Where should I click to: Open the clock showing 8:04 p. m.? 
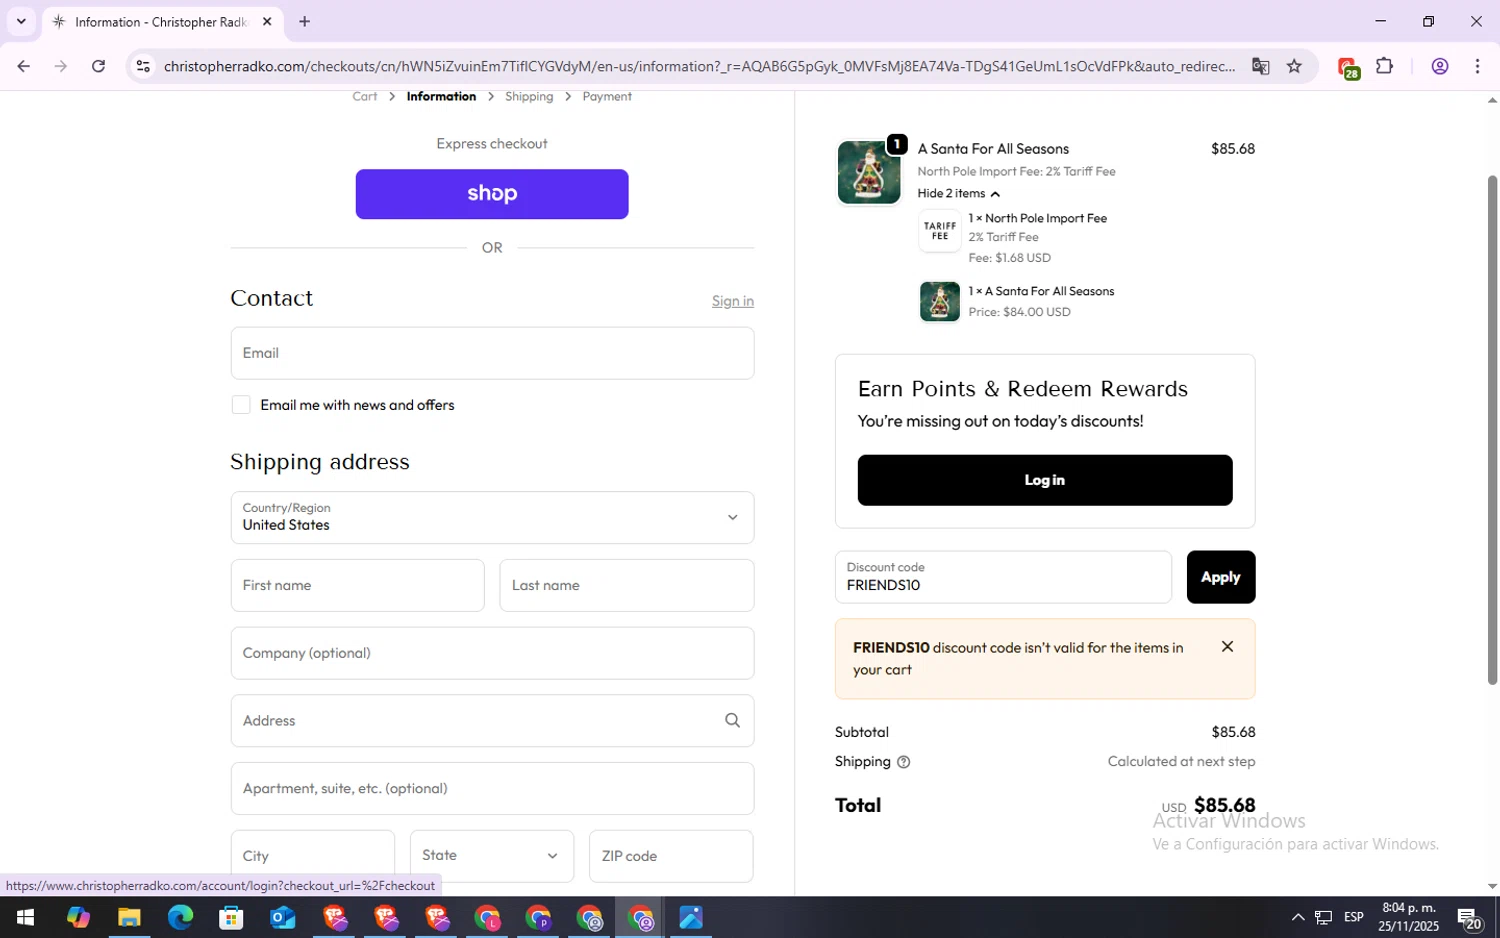click(1408, 917)
